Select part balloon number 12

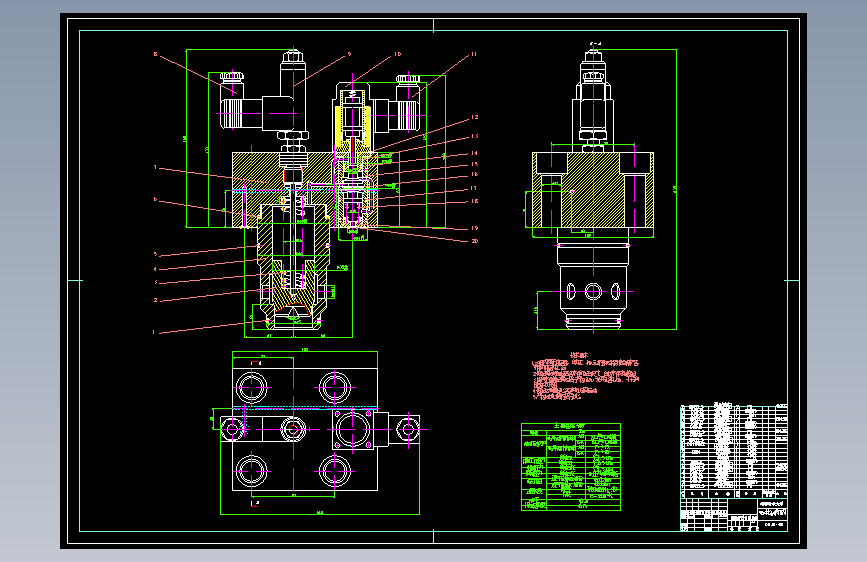[474, 117]
